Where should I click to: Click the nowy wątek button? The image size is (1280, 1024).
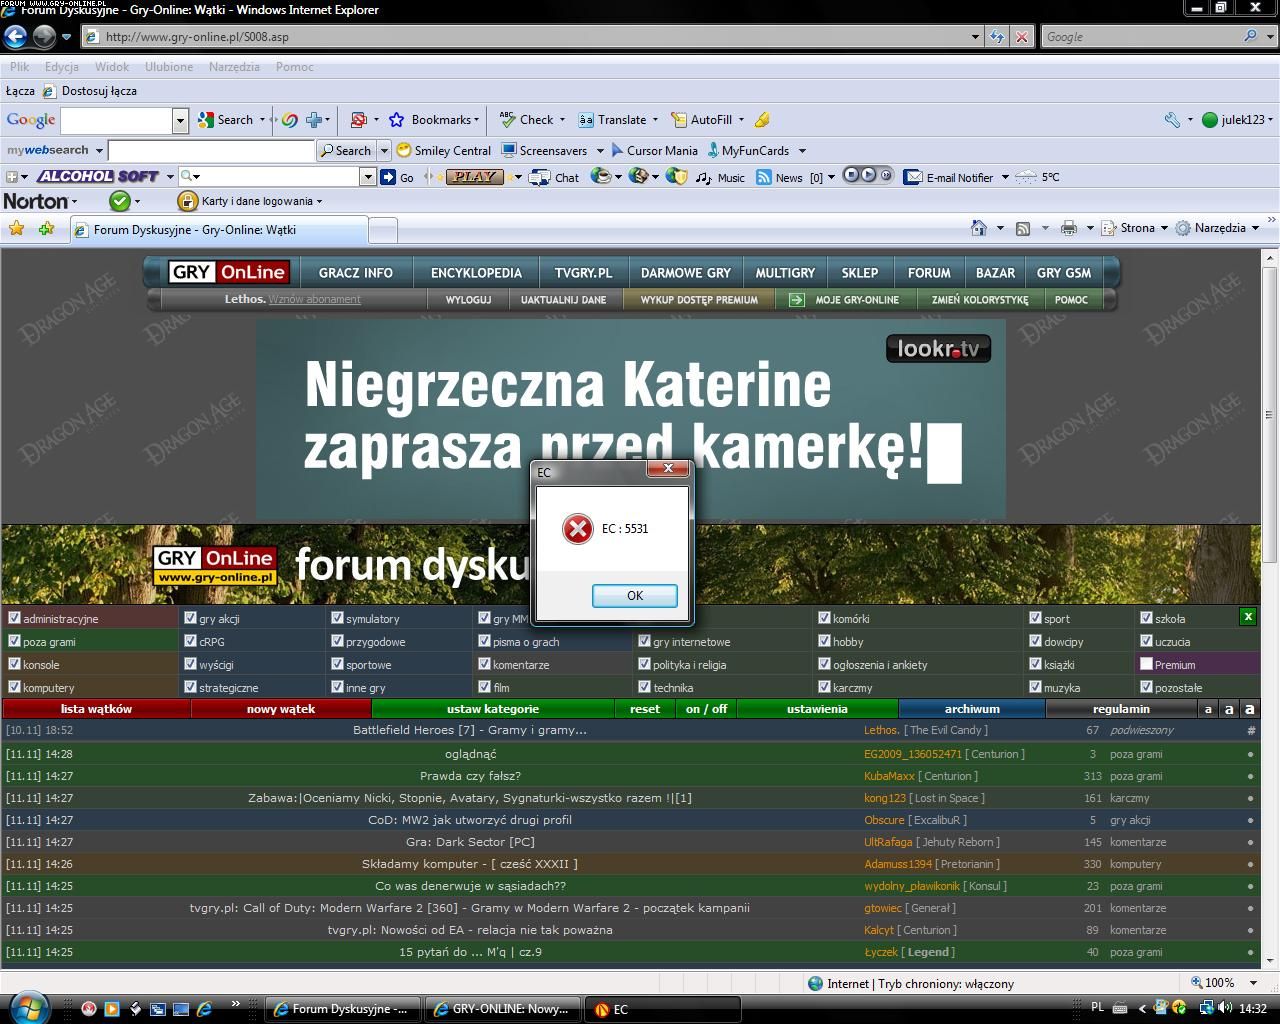(x=281, y=709)
